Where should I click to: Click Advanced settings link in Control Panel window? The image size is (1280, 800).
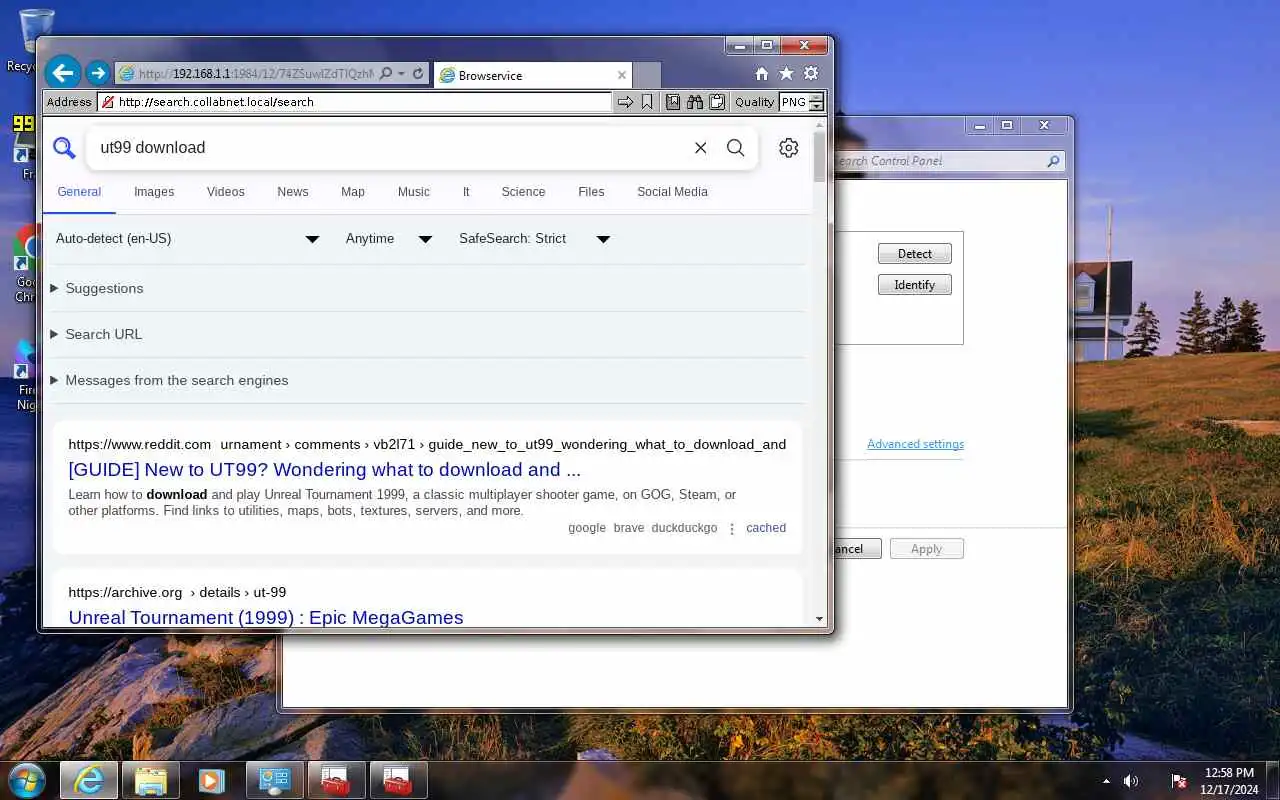click(x=915, y=444)
